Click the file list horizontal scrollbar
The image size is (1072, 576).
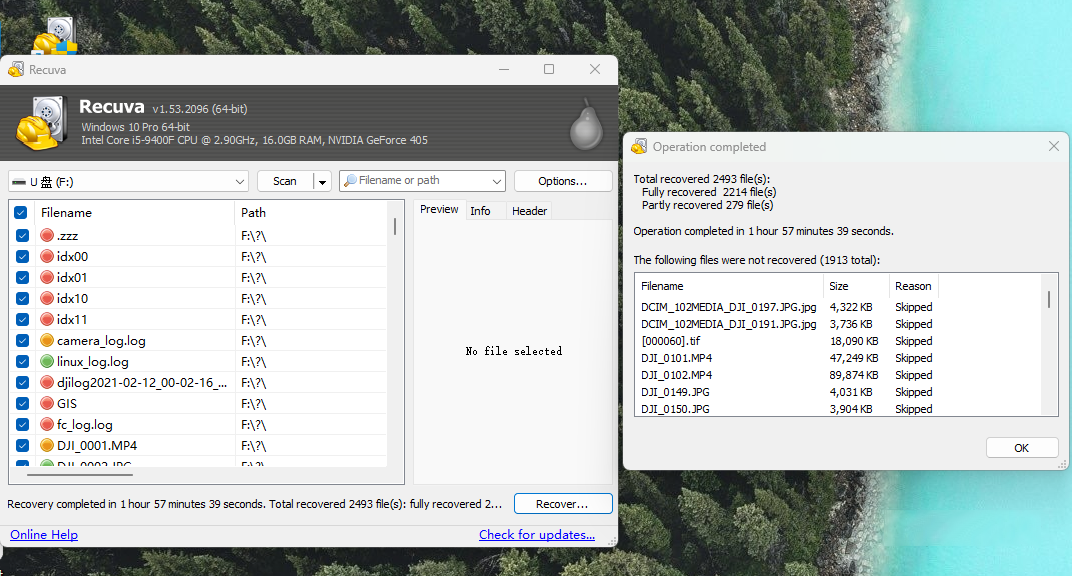pos(80,474)
